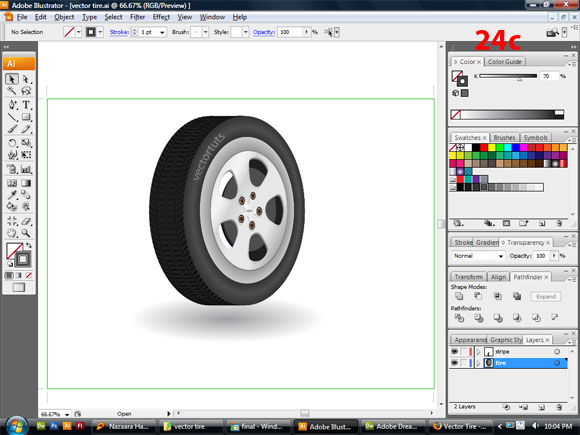The width and height of the screenshot is (580, 435).
Task: Select the Rotate tool
Action: pos(12,143)
